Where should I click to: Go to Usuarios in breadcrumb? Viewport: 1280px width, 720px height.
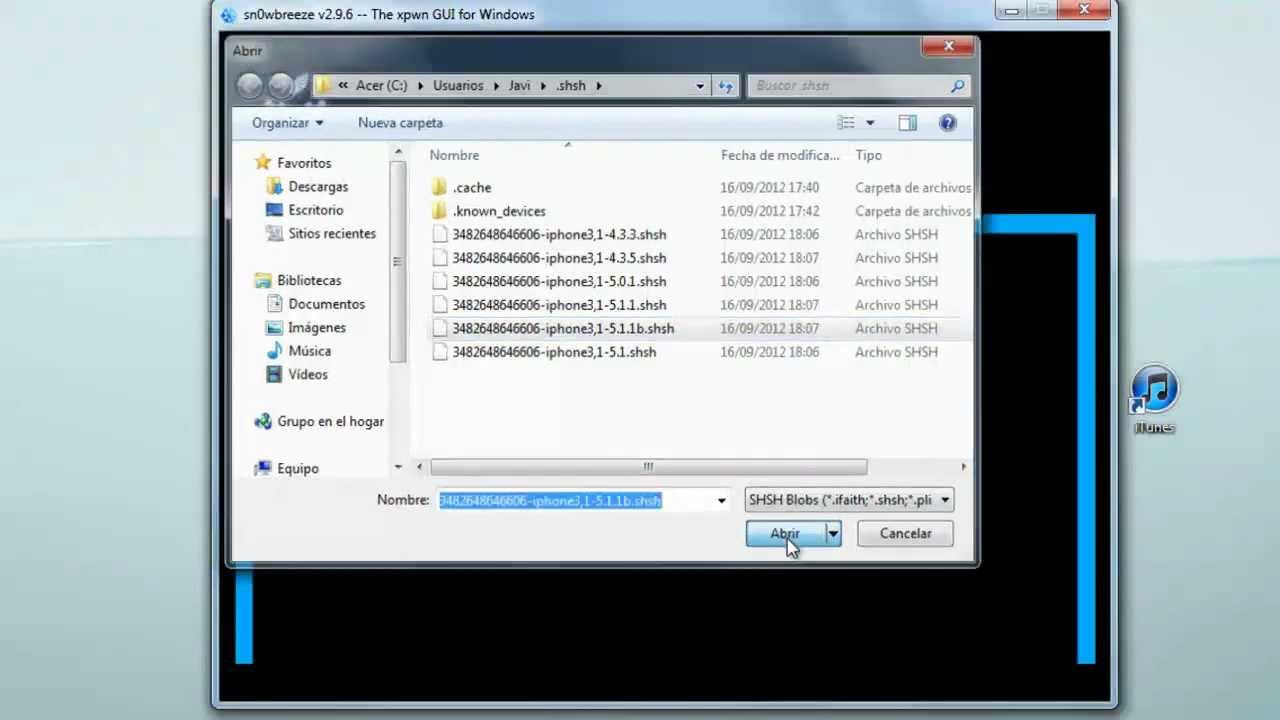[458, 86]
